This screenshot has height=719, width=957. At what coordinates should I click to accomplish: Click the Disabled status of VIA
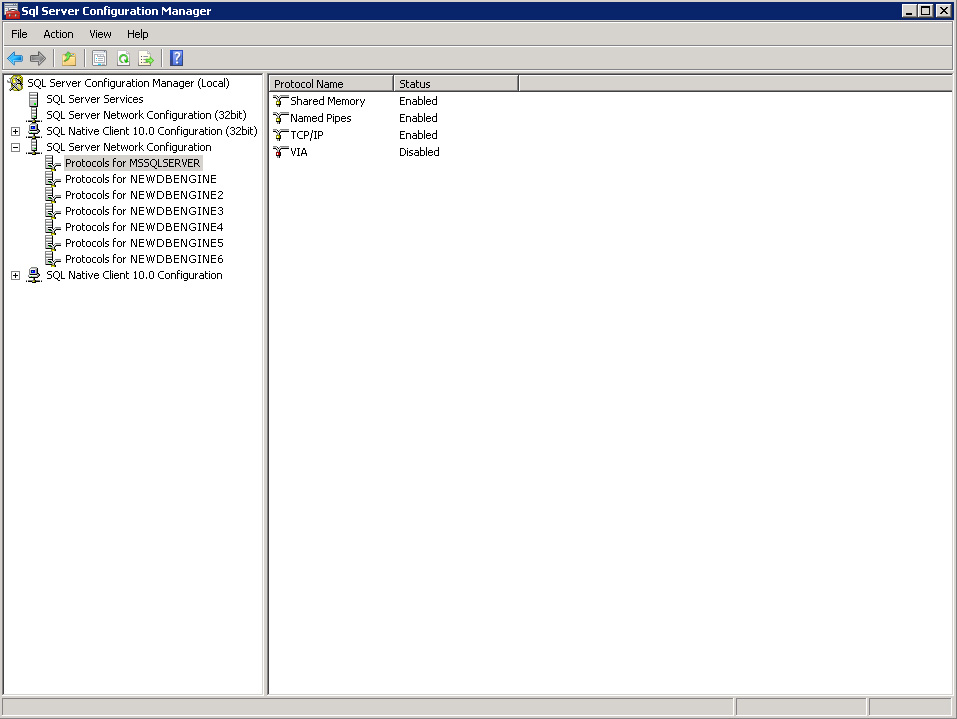(419, 152)
